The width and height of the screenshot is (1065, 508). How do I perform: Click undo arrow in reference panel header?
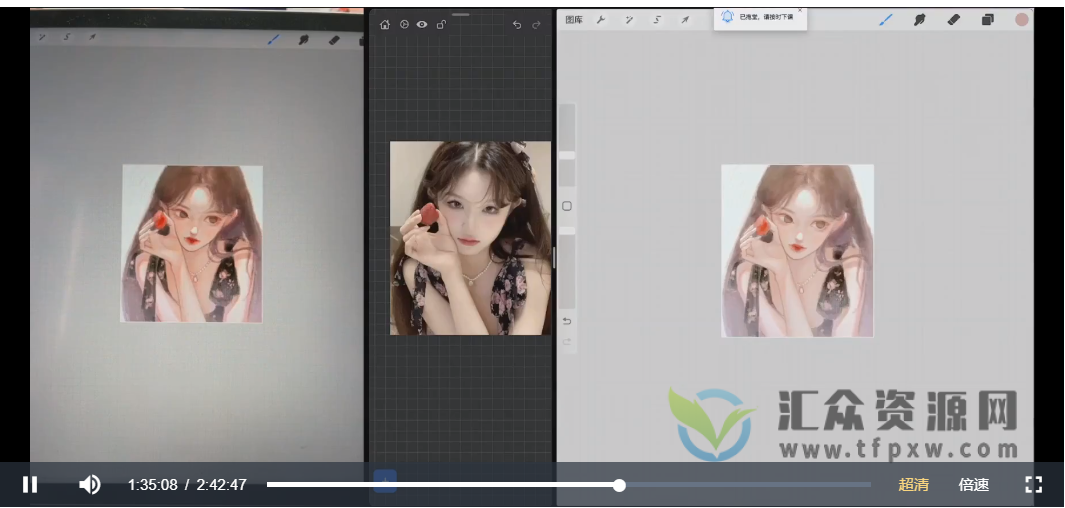click(516, 25)
